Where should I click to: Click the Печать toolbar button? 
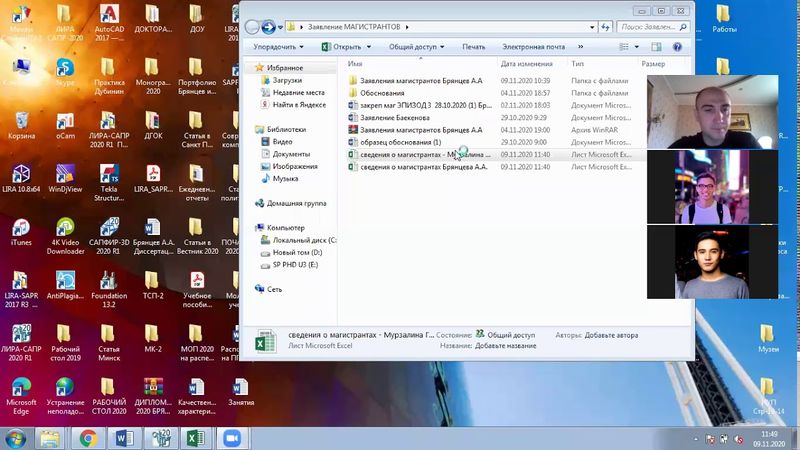(474, 46)
